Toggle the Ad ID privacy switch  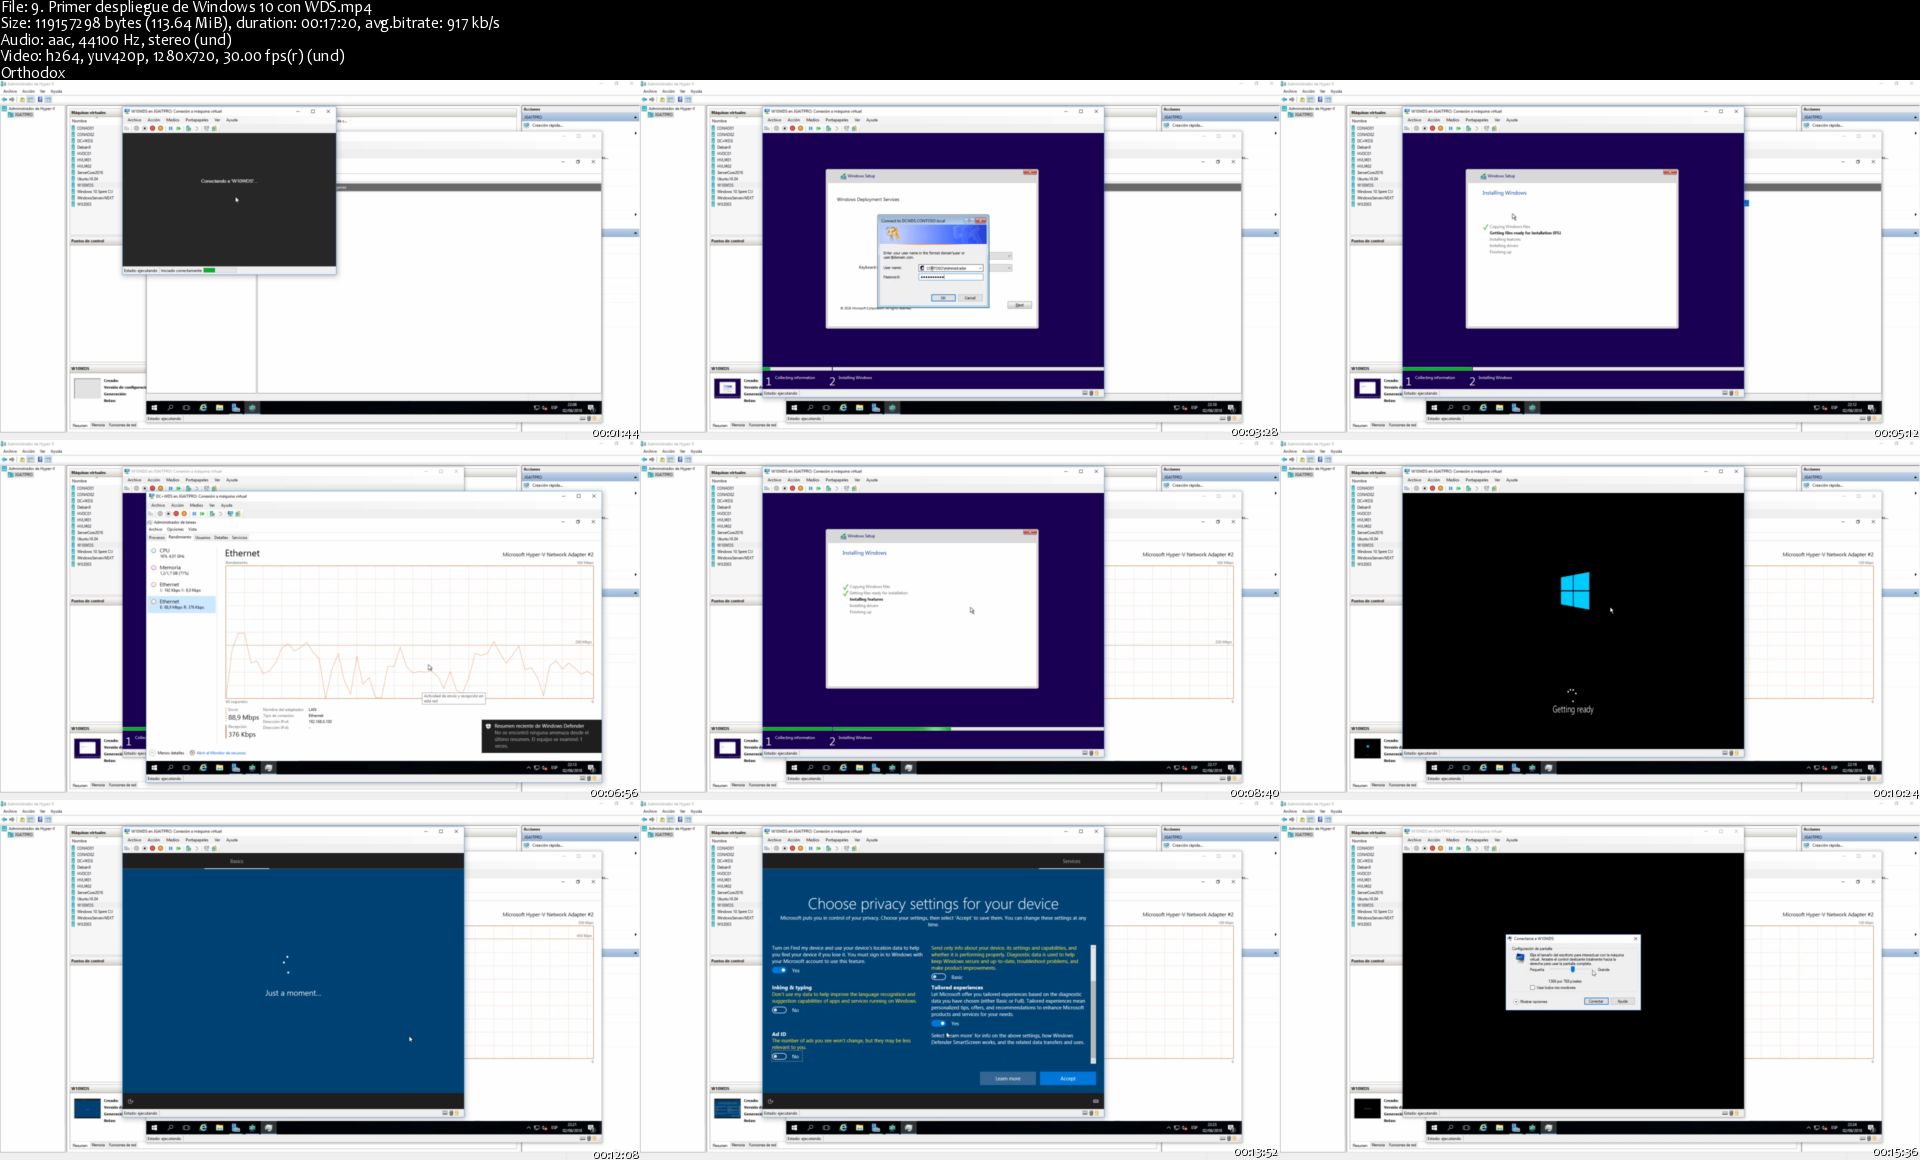[779, 1056]
